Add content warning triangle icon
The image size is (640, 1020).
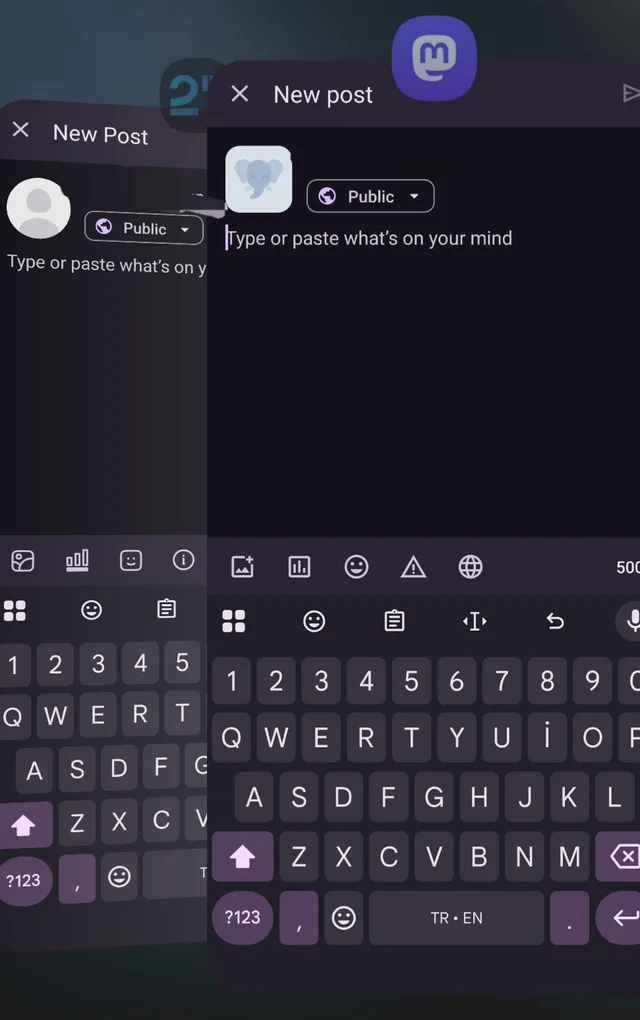[413, 567]
